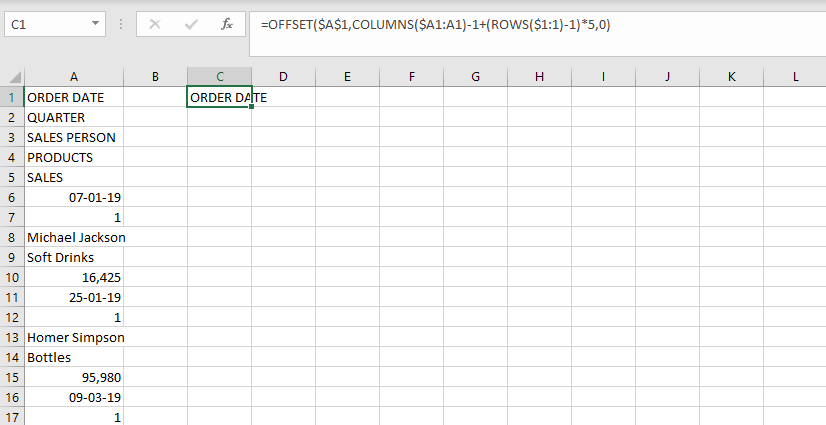Click inside the formula bar text
Image resolution: width=826 pixels, height=425 pixels.
[x=435, y=24]
